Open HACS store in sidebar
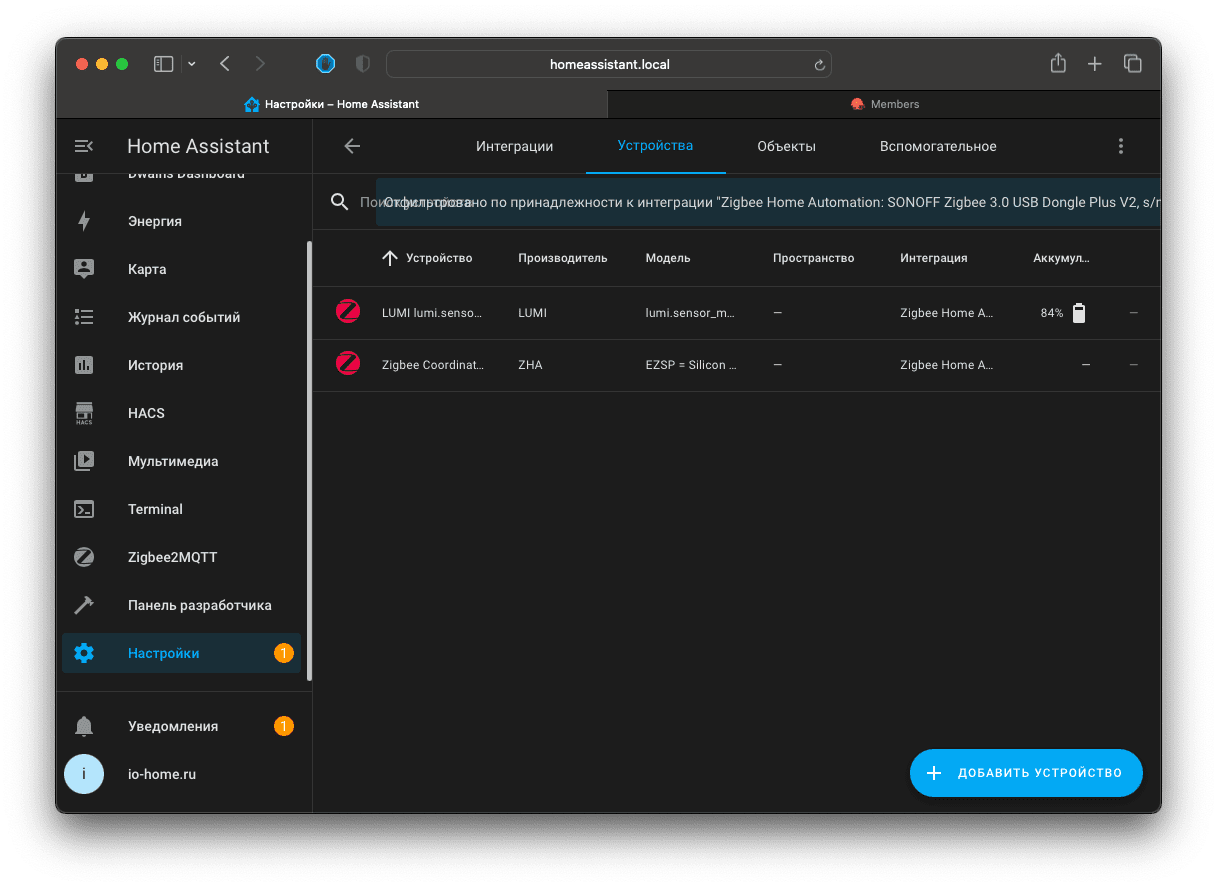Screen dimensions: 1217x887 click(146, 413)
